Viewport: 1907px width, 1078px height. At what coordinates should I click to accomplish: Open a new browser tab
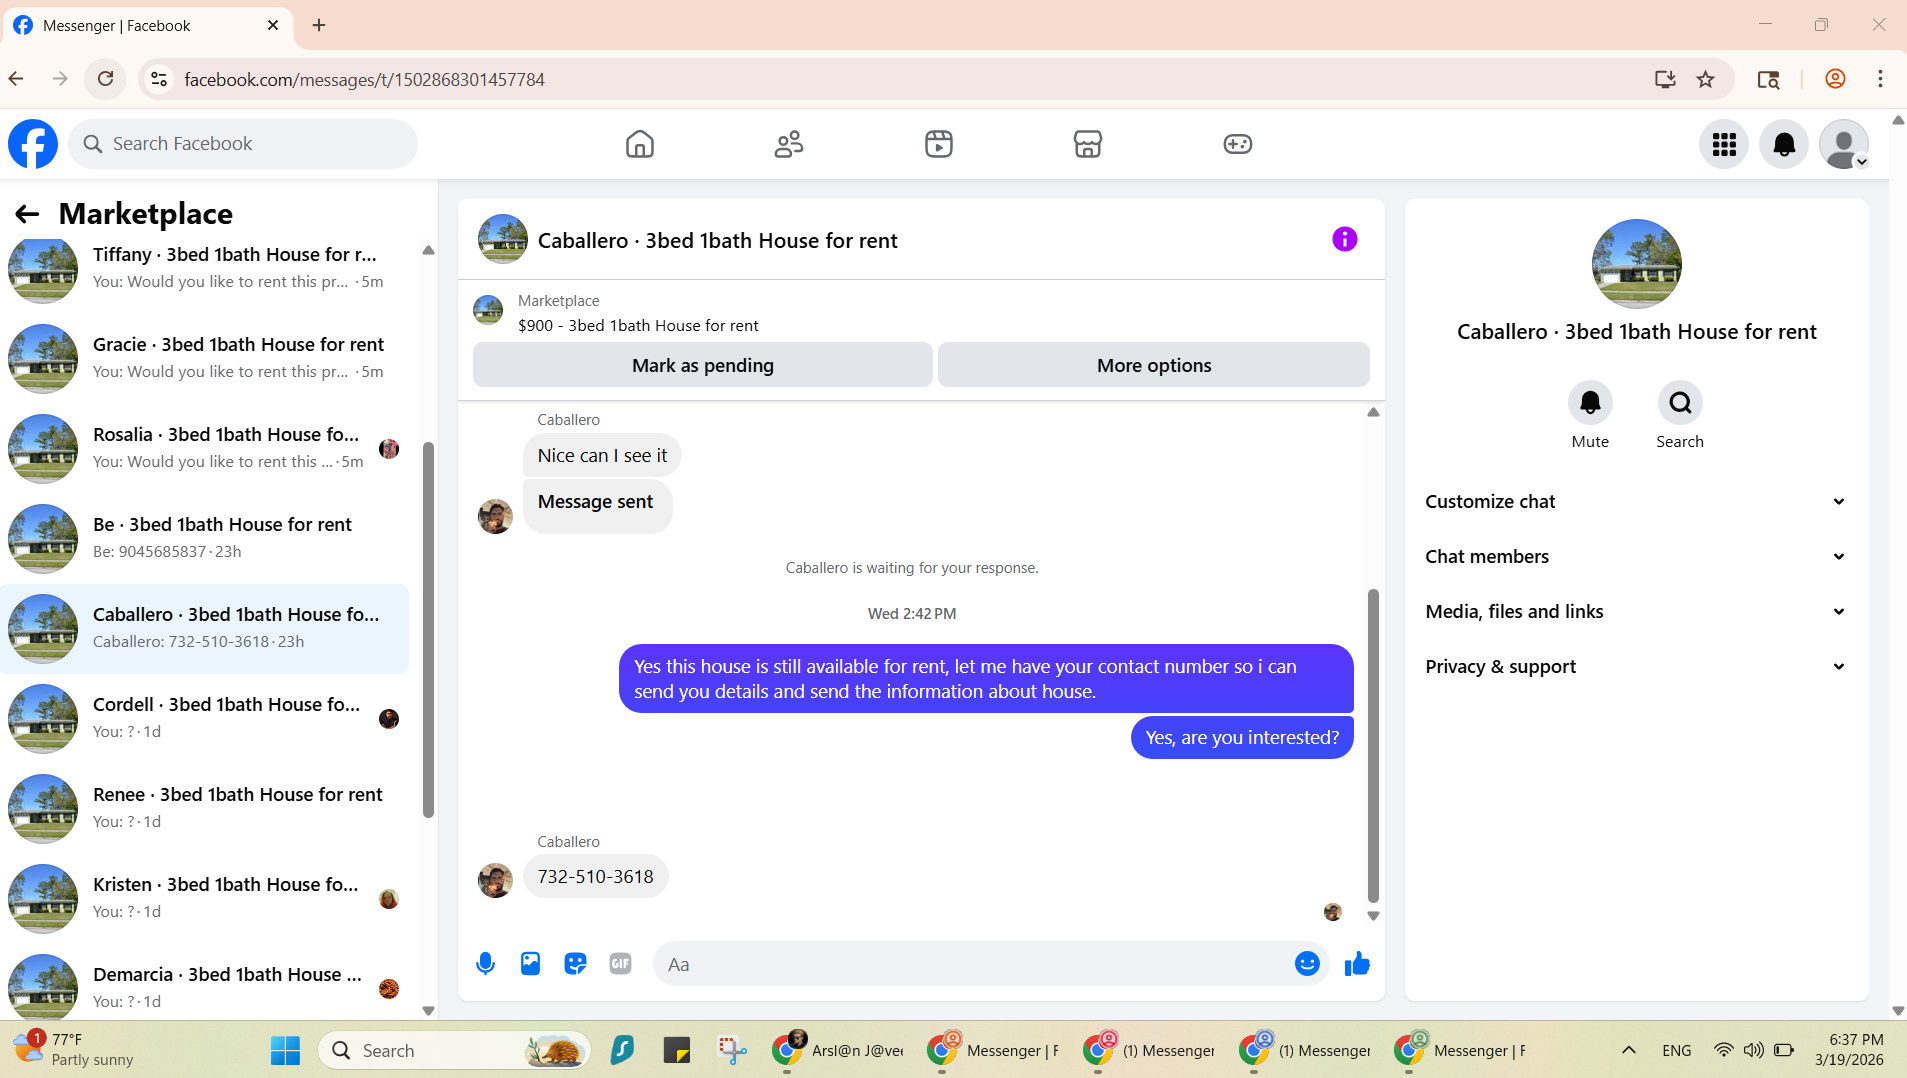tap(319, 25)
